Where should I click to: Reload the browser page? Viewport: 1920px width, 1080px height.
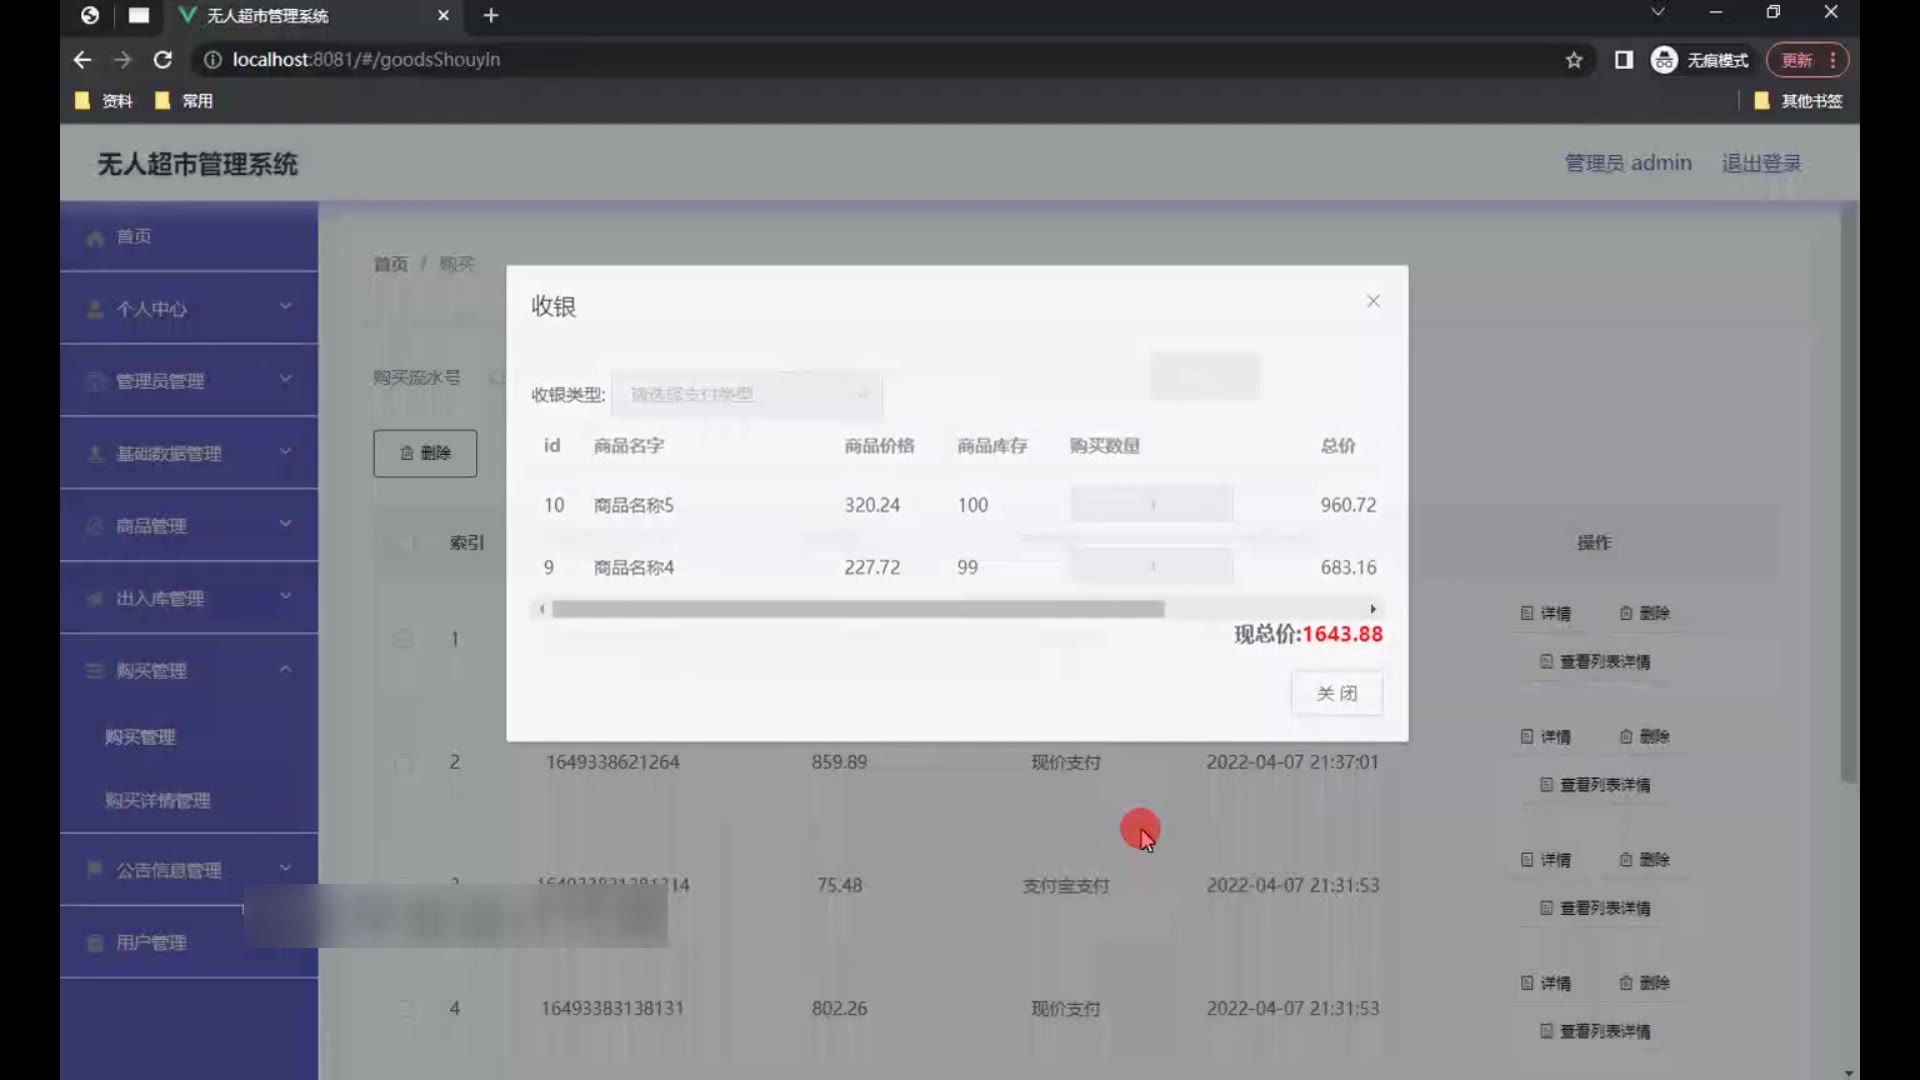[162, 60]
